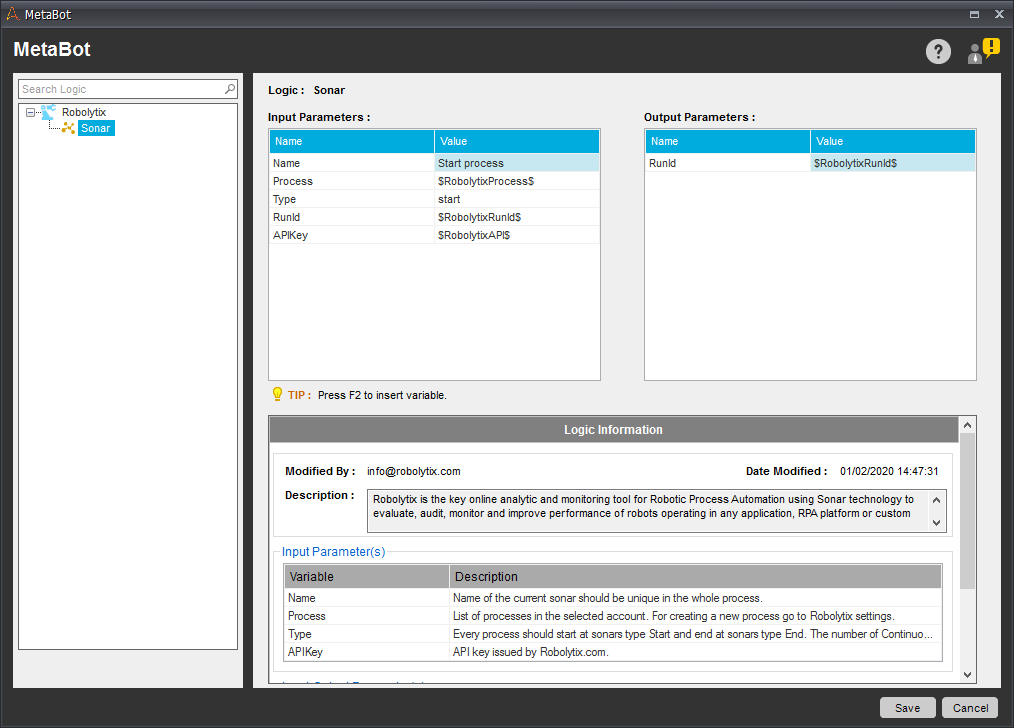Click the MetaBot app logo in title bar
The image size is (1014, 728).
coord(12,14)
